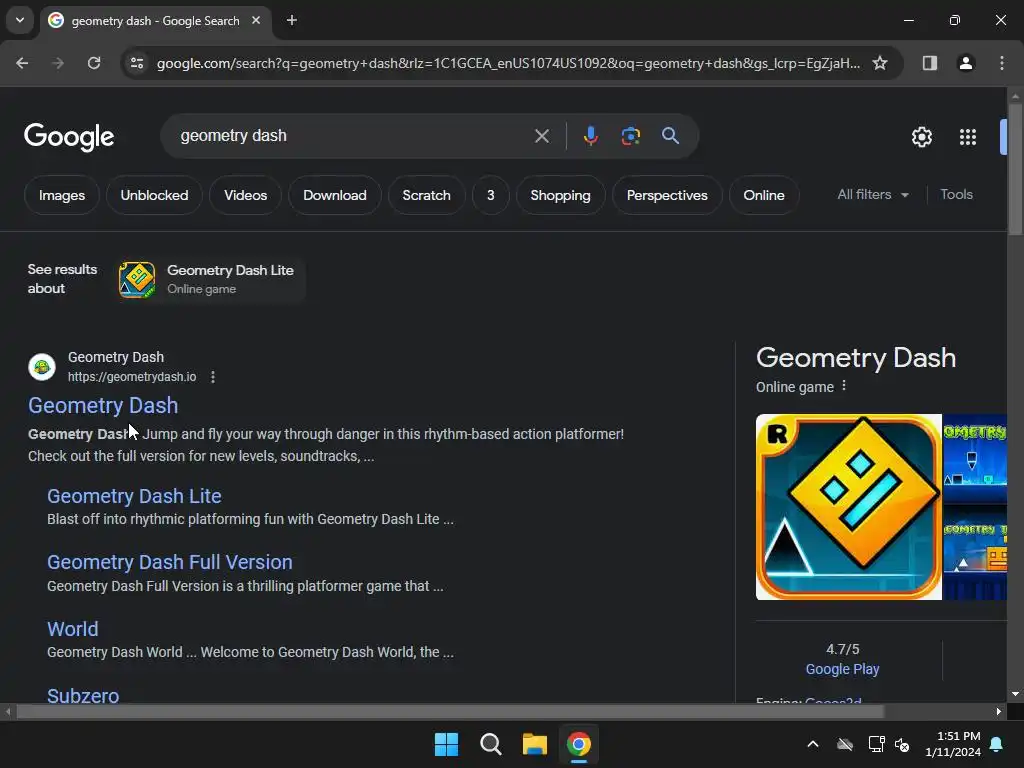Open the Subzero sitelink
1024x768 pixels.
tap(83, 694)
